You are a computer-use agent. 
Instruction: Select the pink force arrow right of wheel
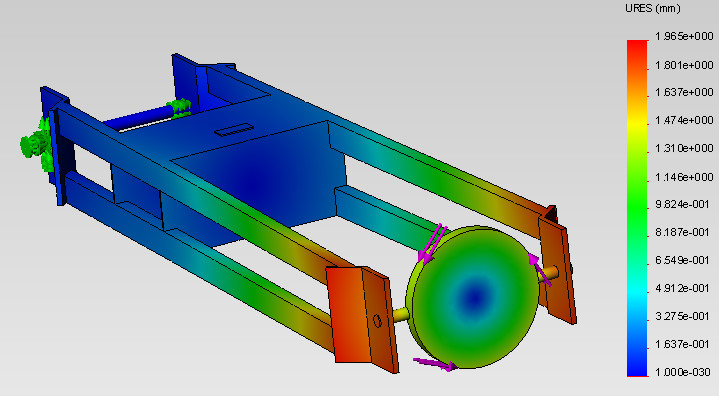tap(540, 269)
